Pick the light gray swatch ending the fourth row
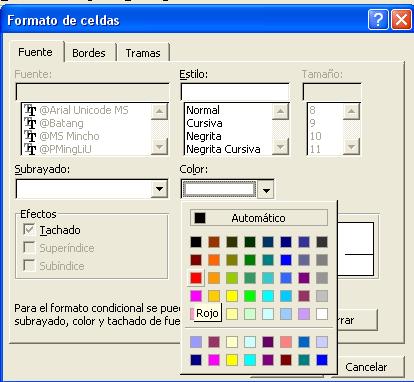Image resolution: width=414 pixels, height=382 pixels. (322, 296)
